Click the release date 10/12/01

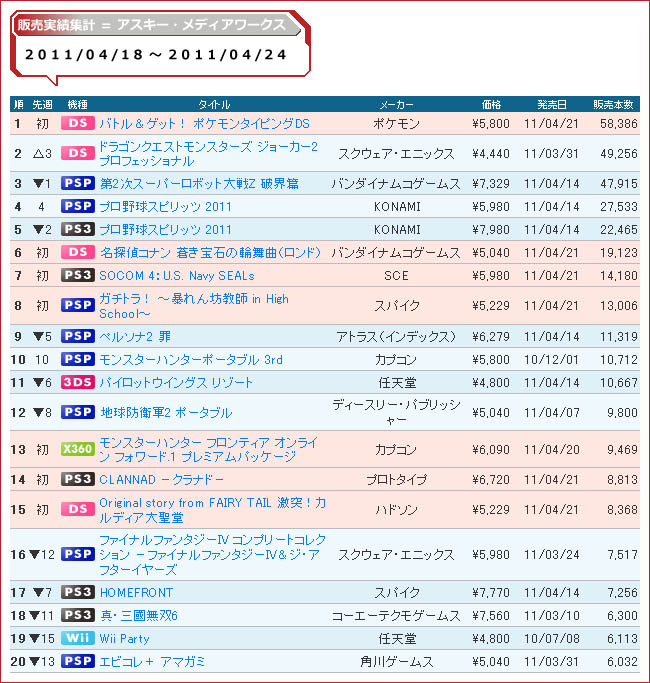[x=552, y=360]
